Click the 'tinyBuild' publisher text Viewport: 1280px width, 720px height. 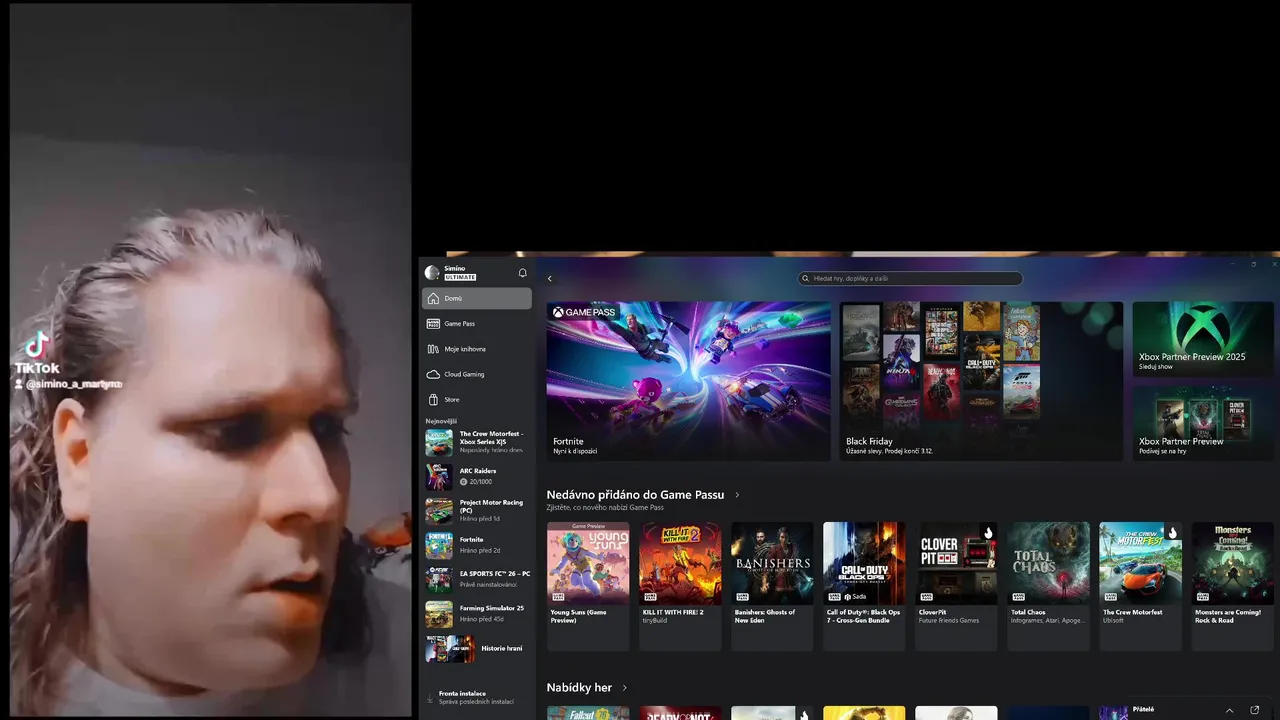click(x=655, y=620)
